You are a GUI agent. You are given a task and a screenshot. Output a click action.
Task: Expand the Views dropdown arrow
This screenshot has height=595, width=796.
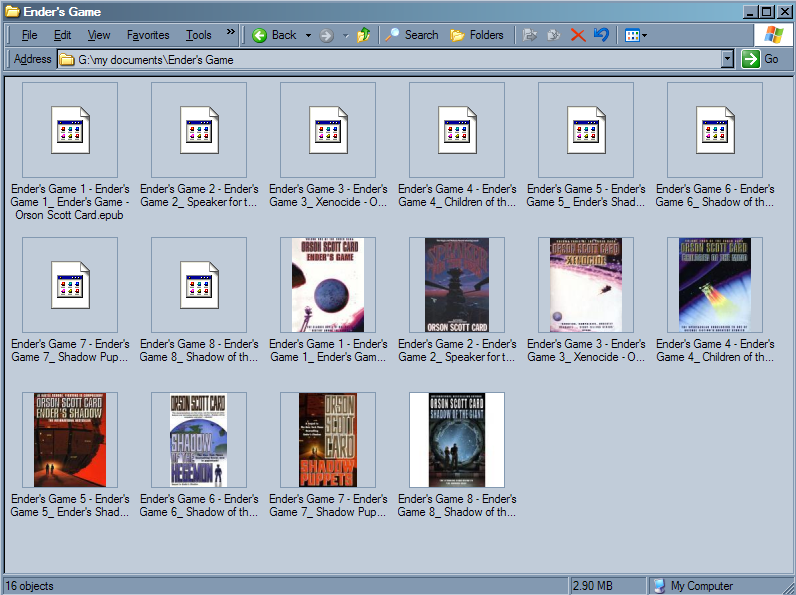coord(645,36)
